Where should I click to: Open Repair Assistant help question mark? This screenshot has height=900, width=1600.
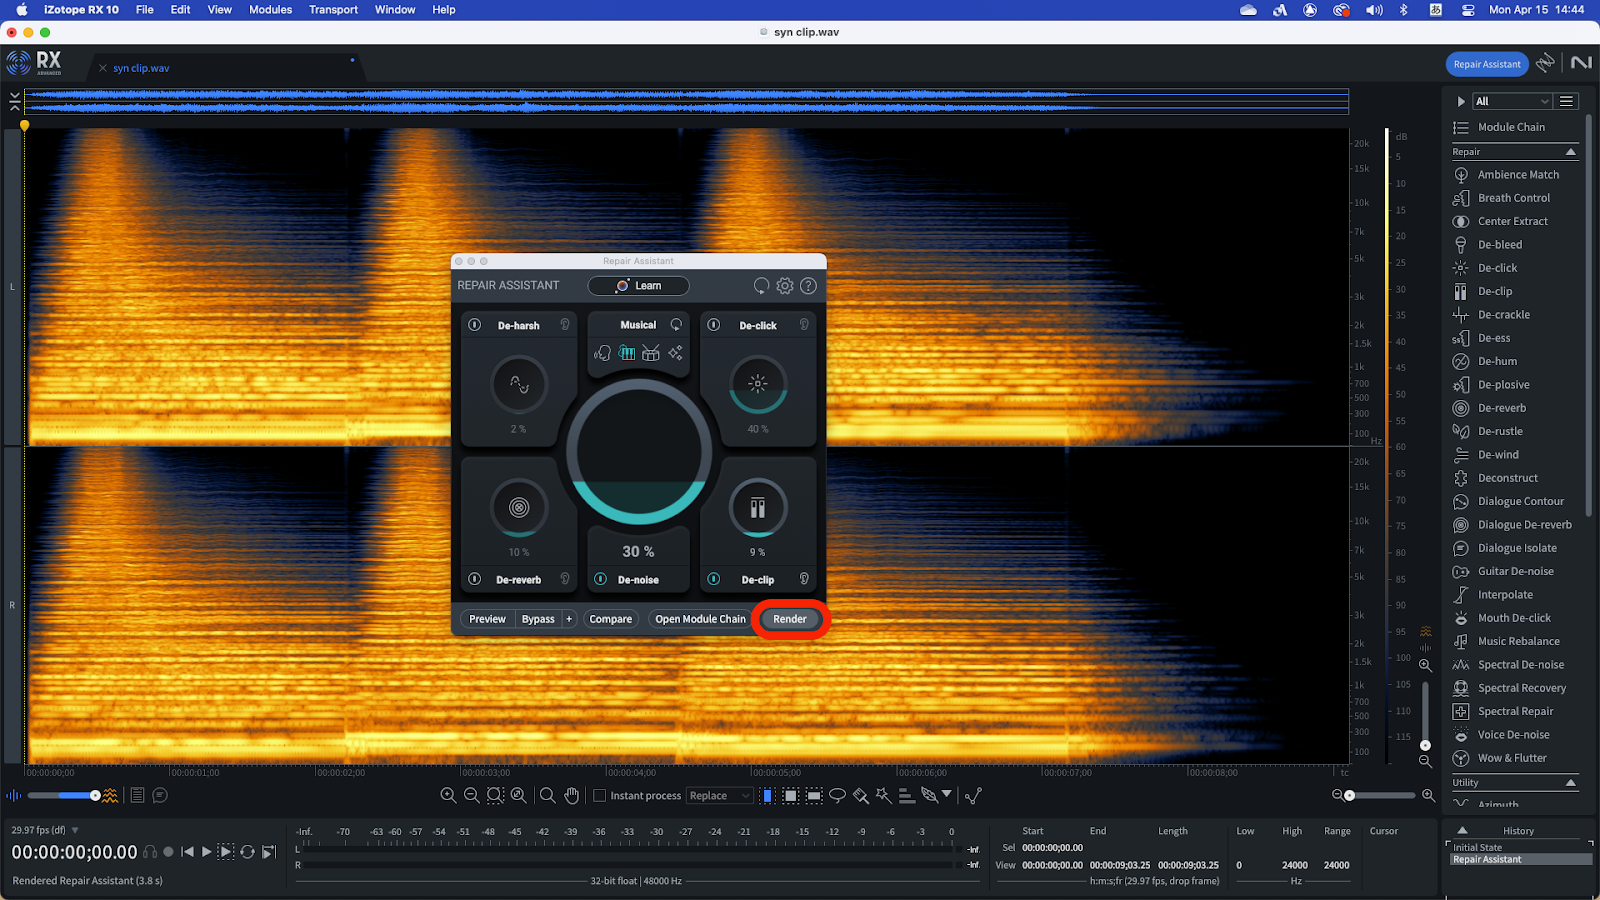(808, 286)
